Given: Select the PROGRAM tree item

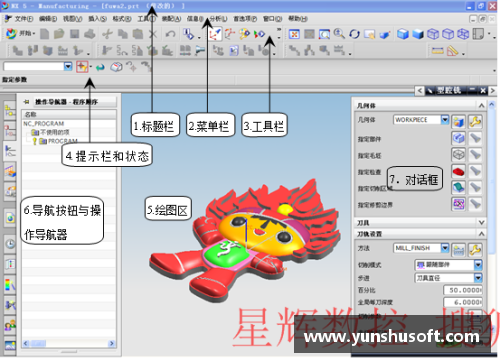Looking at the screenshot, I should [x=63, y=141].
